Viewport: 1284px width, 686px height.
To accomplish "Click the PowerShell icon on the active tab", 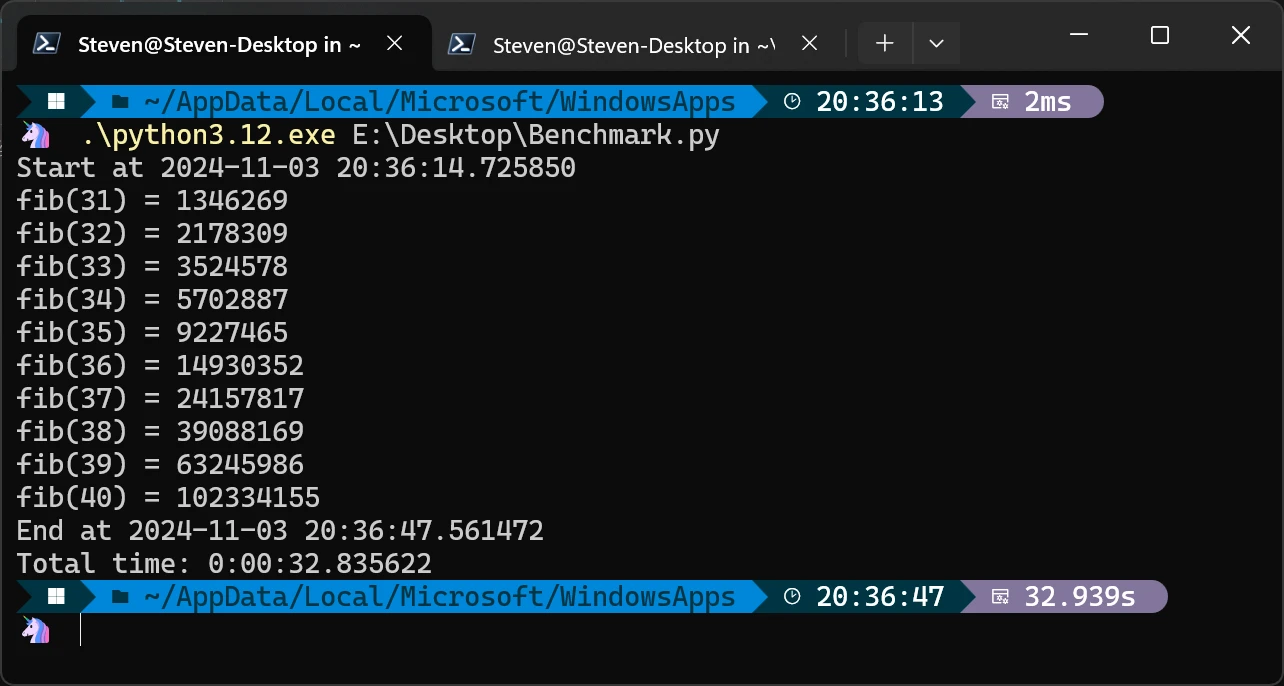I will point(46,44).
